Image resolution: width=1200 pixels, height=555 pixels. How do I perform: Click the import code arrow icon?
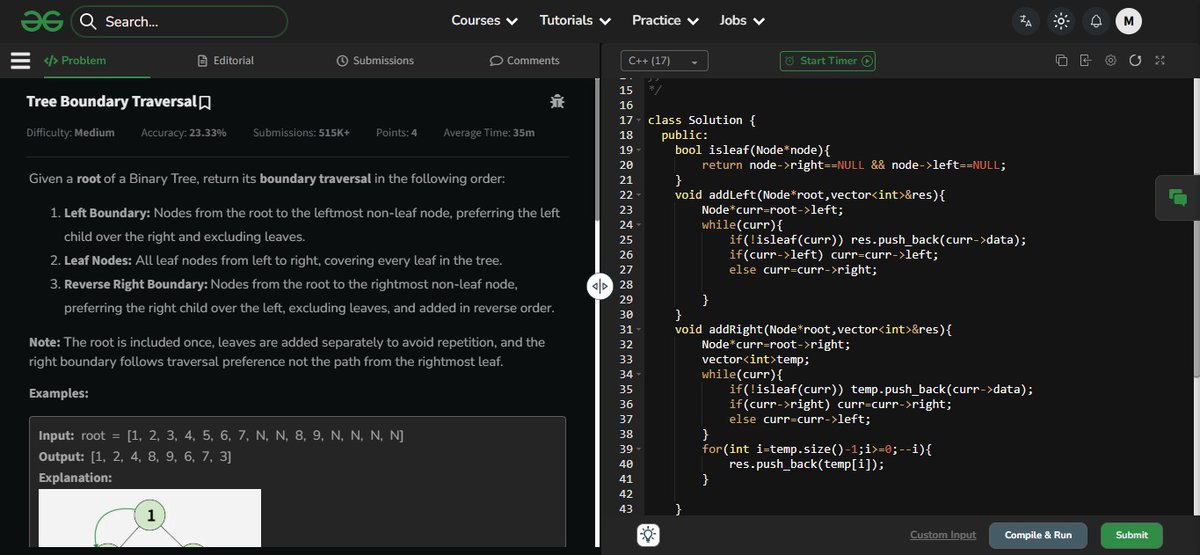[1086, 61]
